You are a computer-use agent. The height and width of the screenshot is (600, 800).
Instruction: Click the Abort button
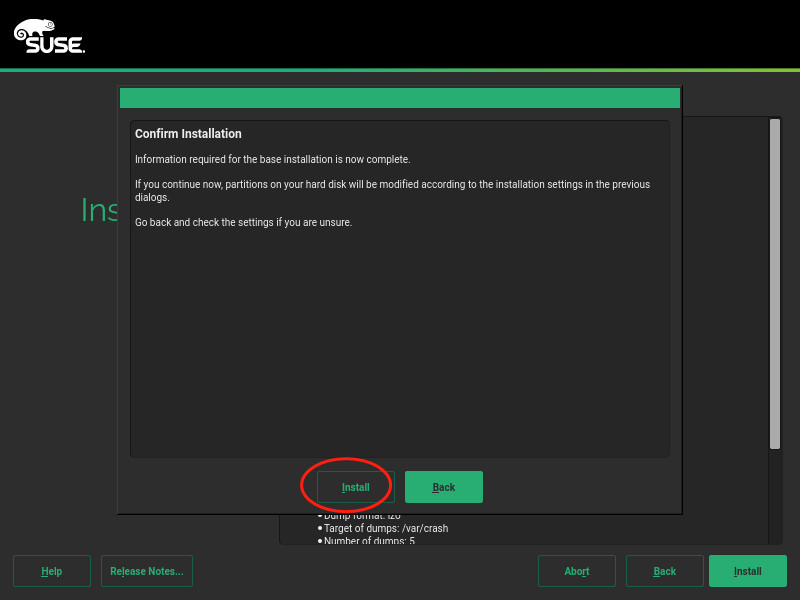click(x=577, y=571)
